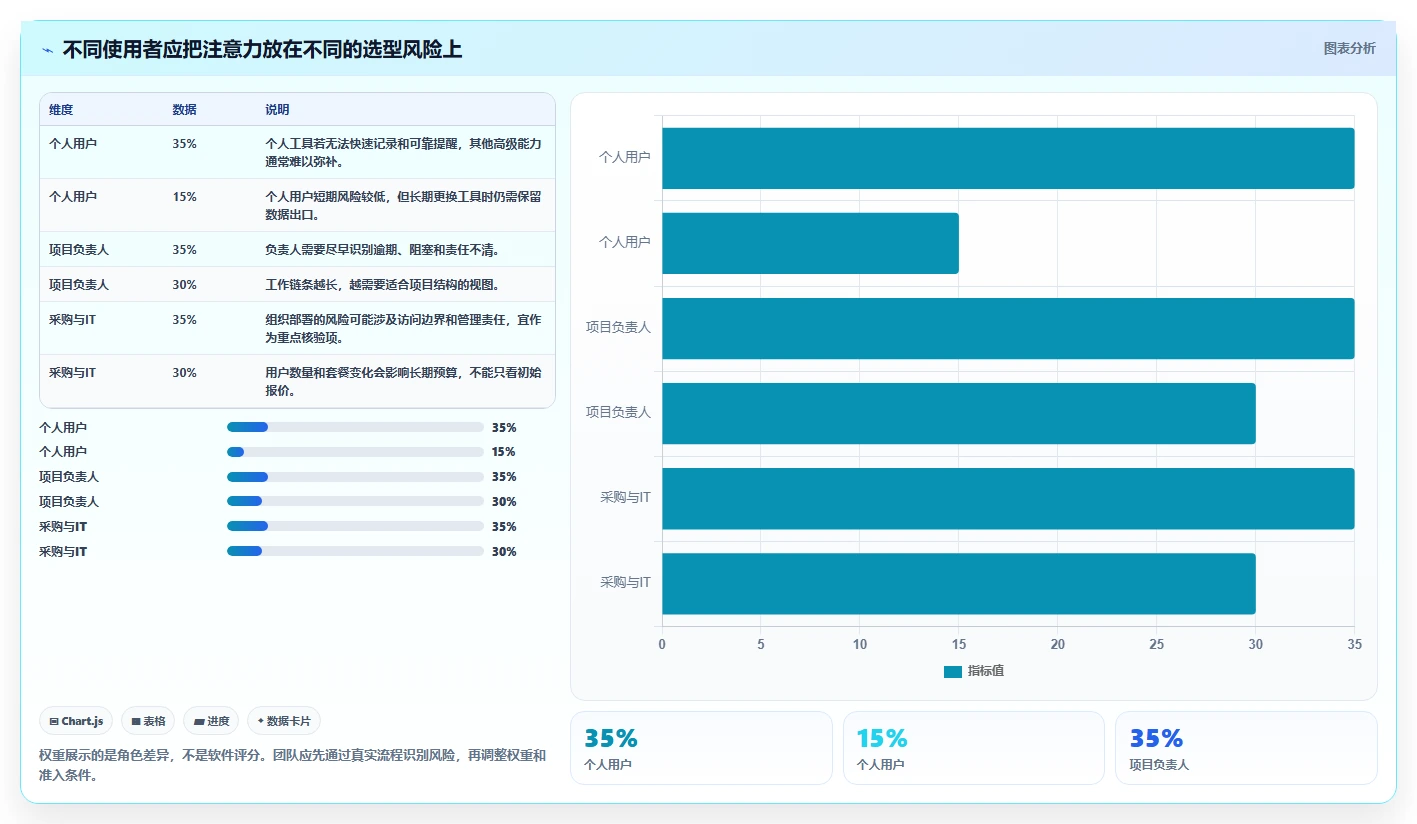Click the 15% 个人用户 stat card
This screenshot has width=1417, height=824.
[974, 748]
